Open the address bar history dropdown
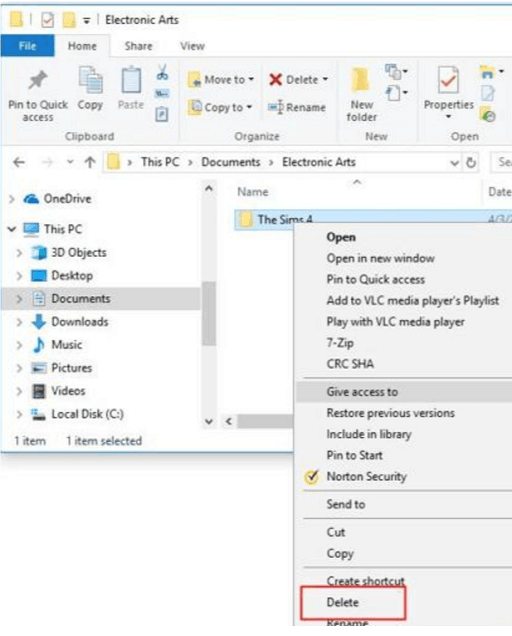 (454, 163)
